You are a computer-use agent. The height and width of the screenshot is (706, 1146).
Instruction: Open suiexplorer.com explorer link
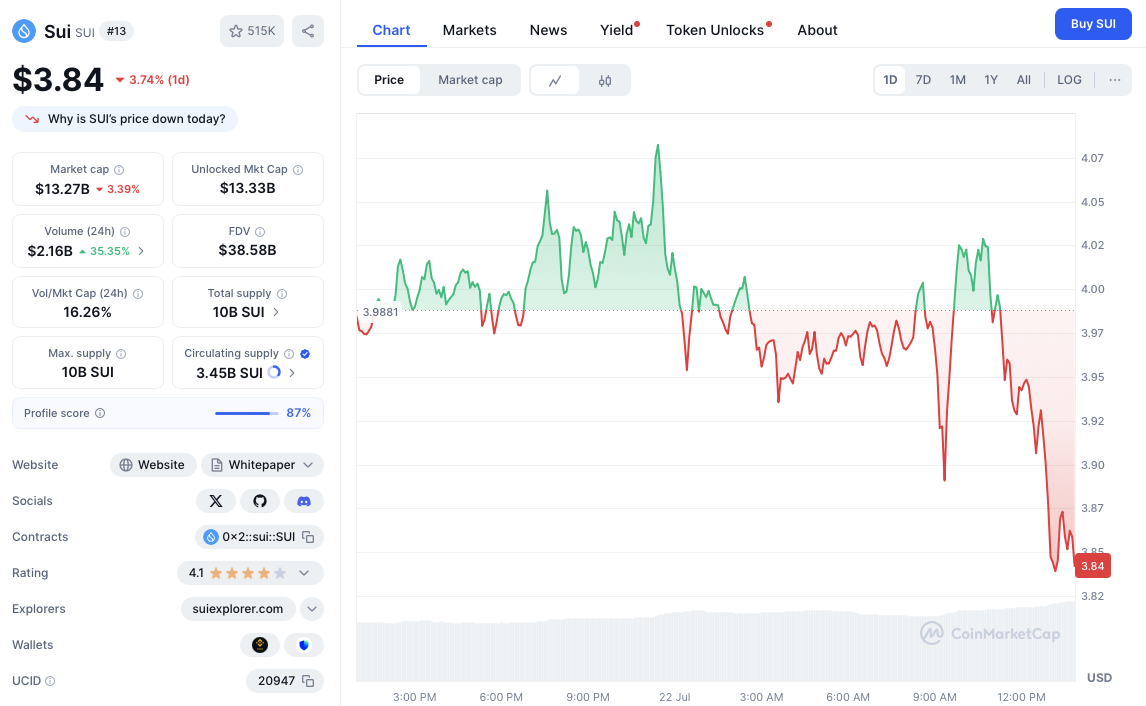coord(238,609)
